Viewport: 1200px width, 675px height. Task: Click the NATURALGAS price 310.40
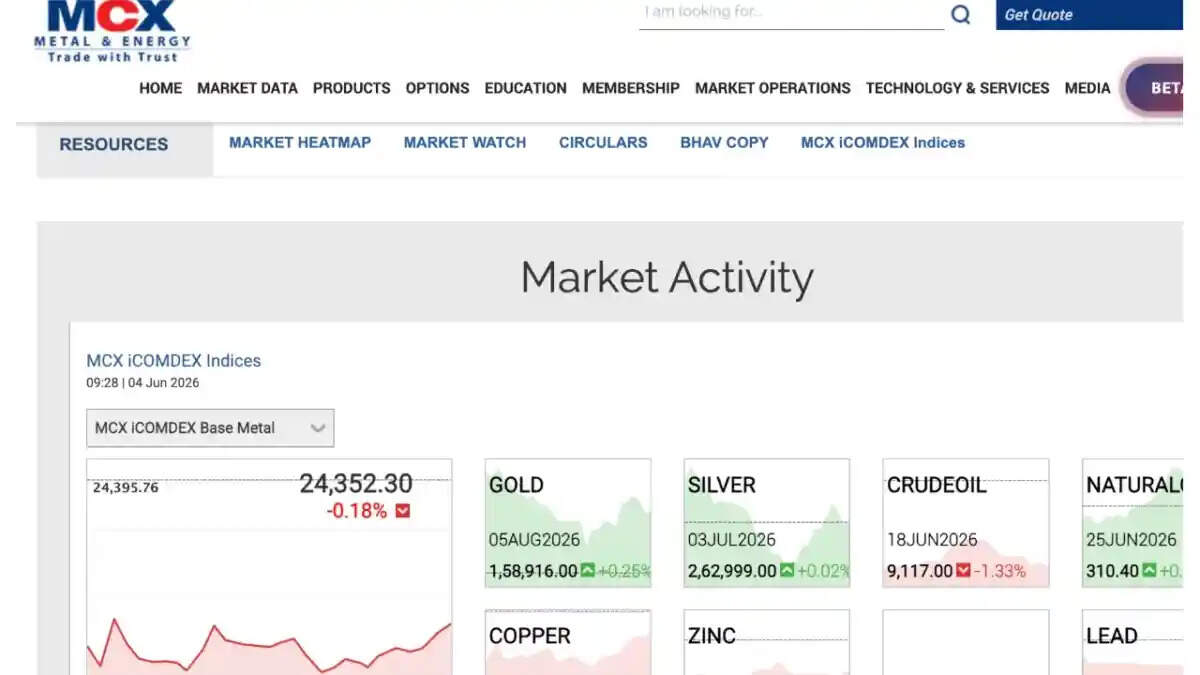point(1112,571)
